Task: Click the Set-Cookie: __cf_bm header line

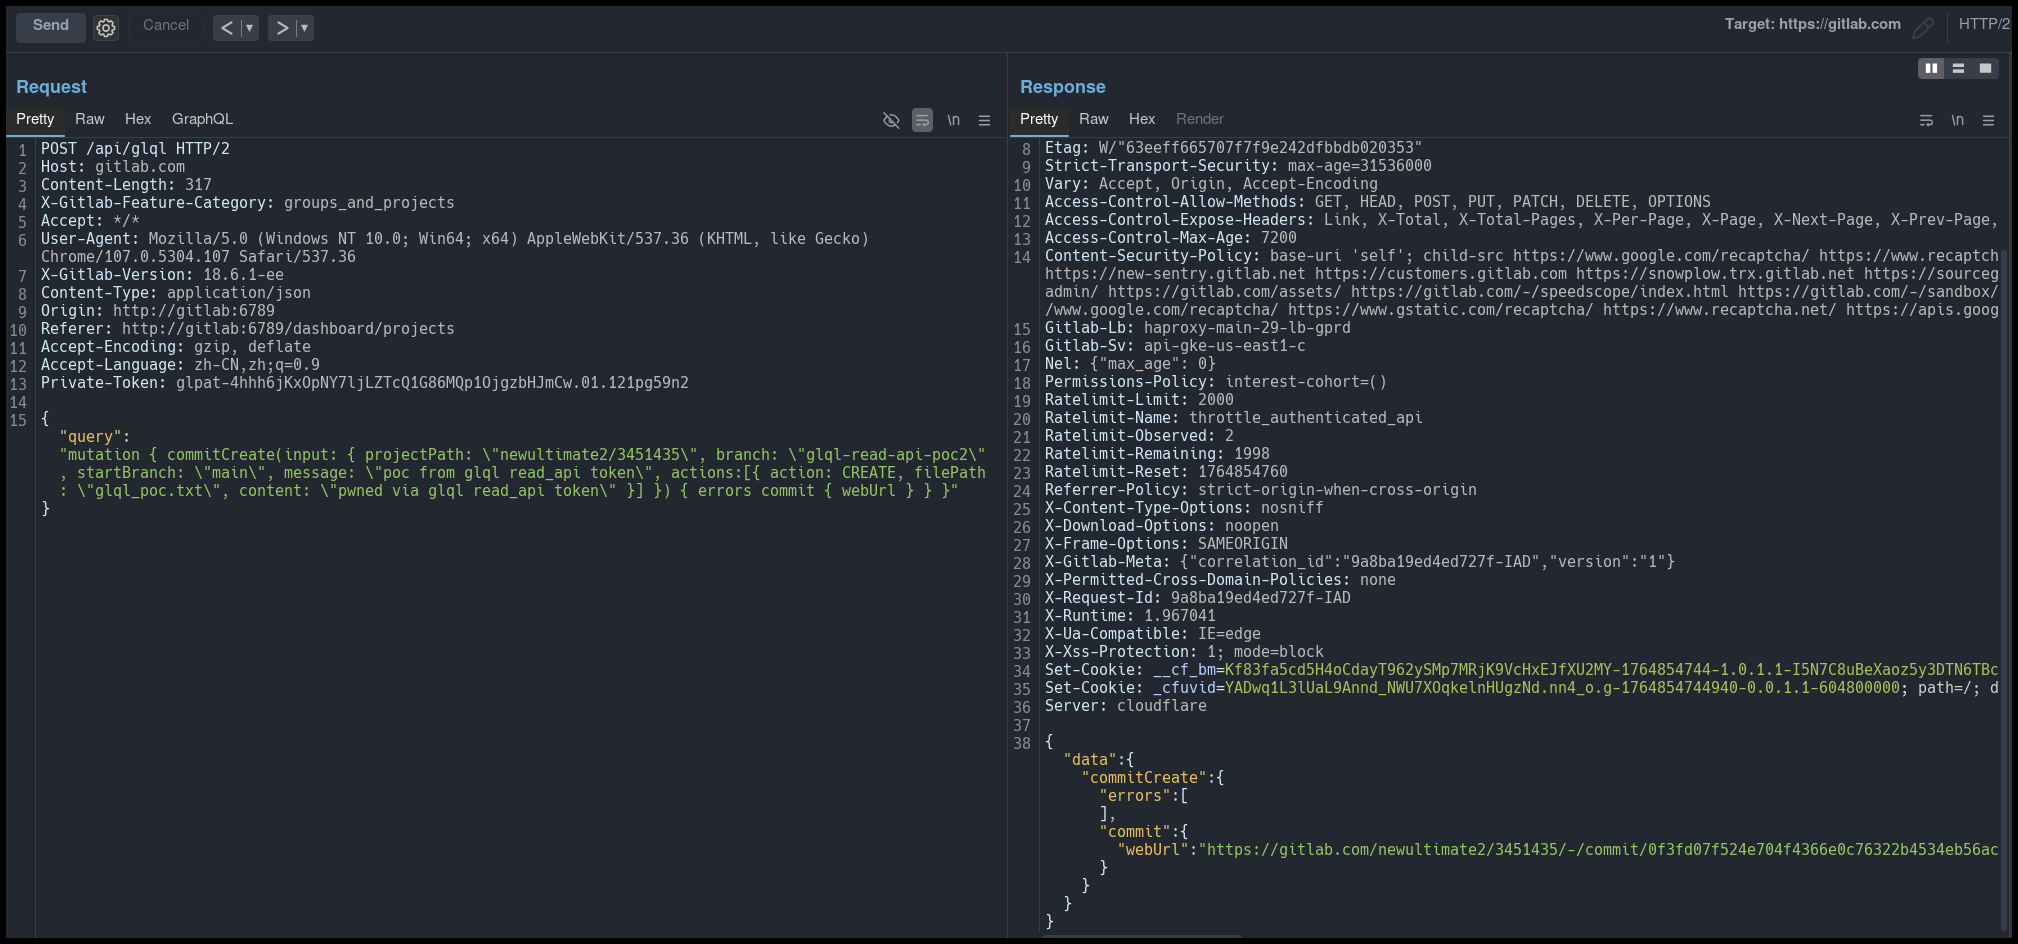Action: click(x=1521, y=670)
